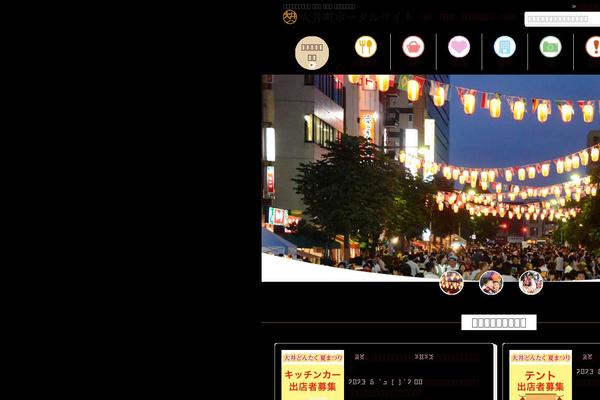Open the テント出店者募集 event banner
This screenshot has height=400, width=600.
point(540,375)
